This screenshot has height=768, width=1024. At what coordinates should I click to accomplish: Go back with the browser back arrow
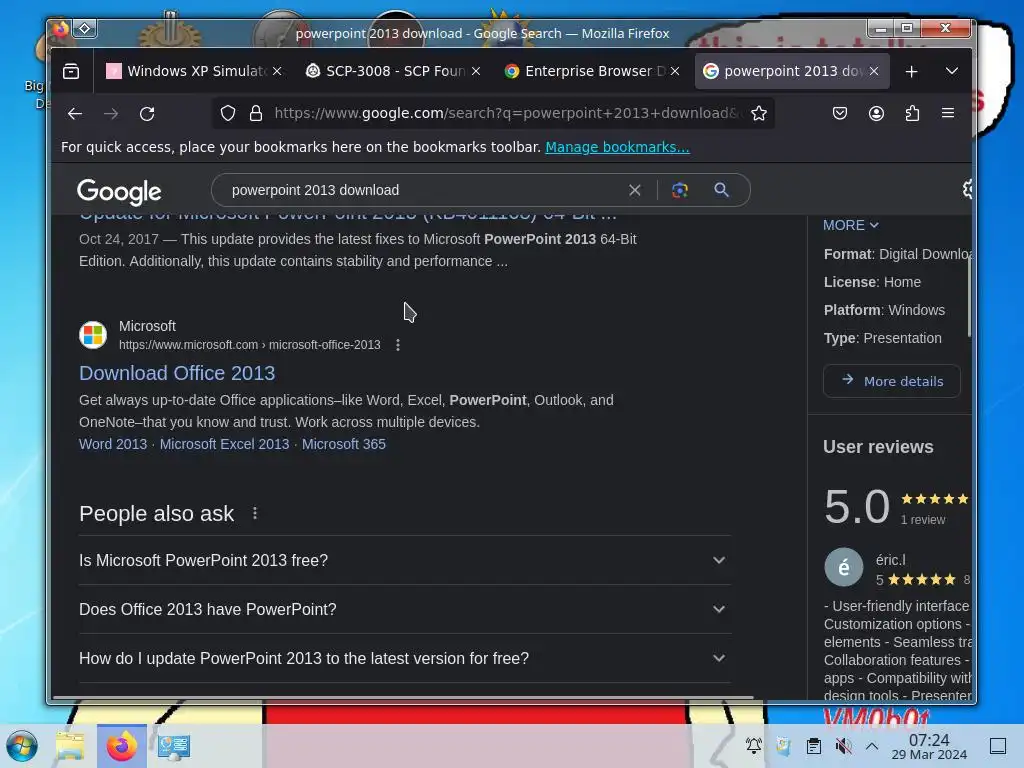74,114
